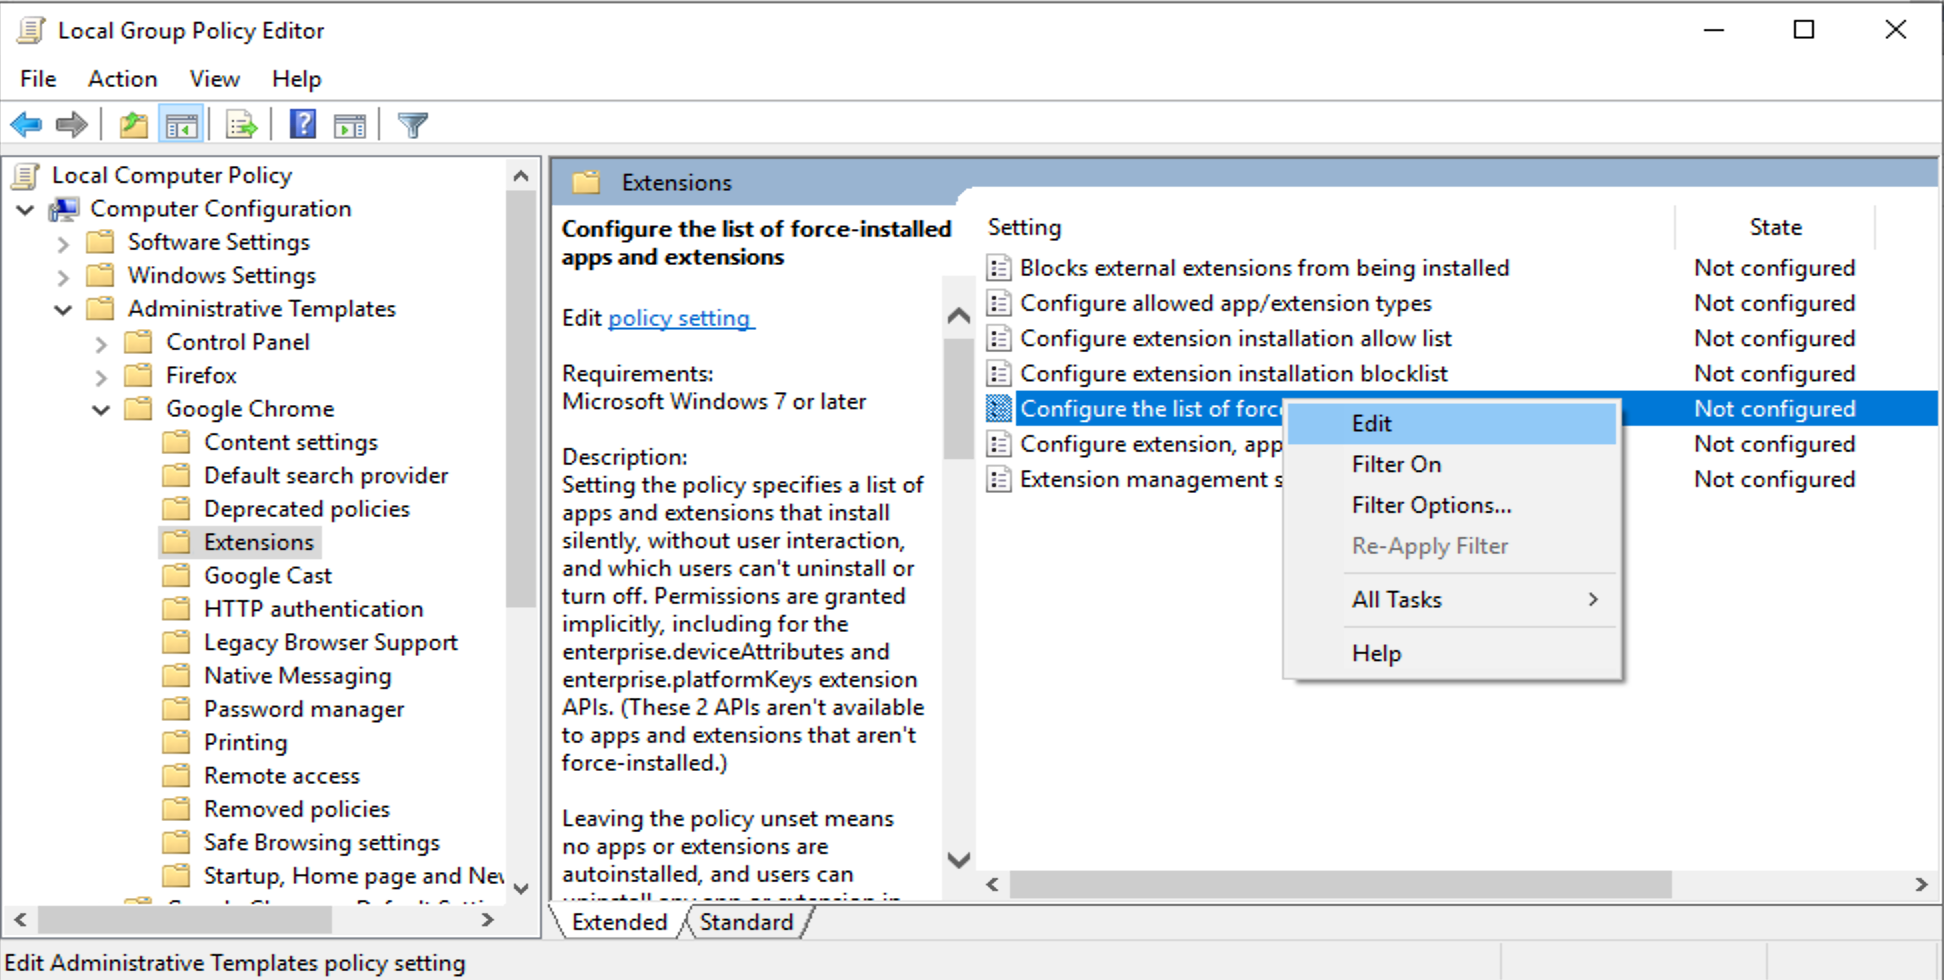Viewport: 1944px width, 980px height.
Task: Click the icon beside Configure extension installation blocklist
Action: tap(998, 373)
